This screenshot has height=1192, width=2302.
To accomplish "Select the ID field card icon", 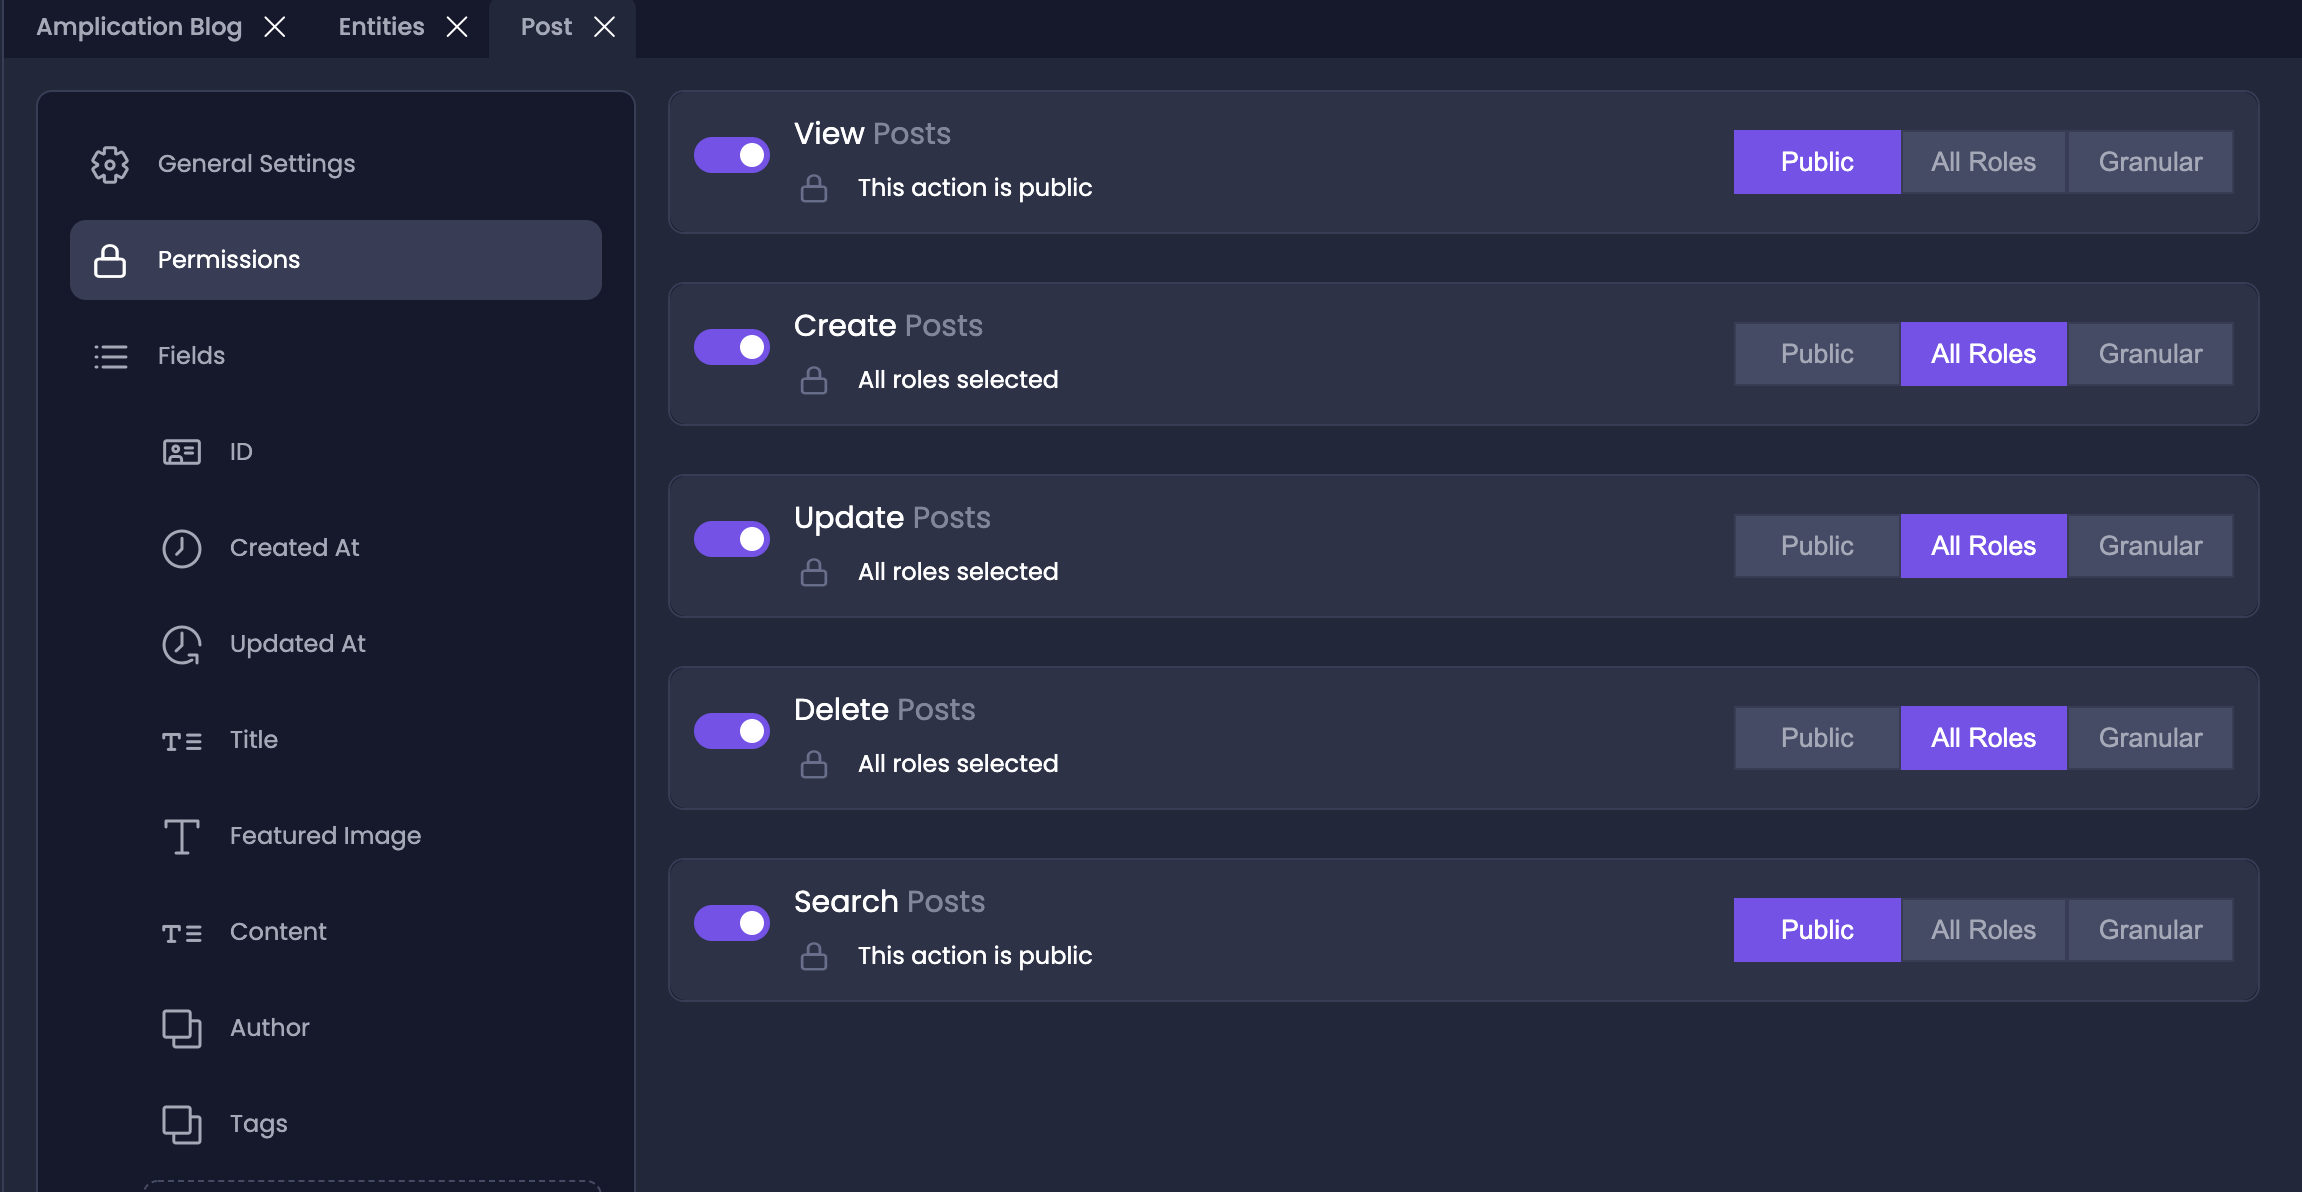I will (x=182, y=452).
